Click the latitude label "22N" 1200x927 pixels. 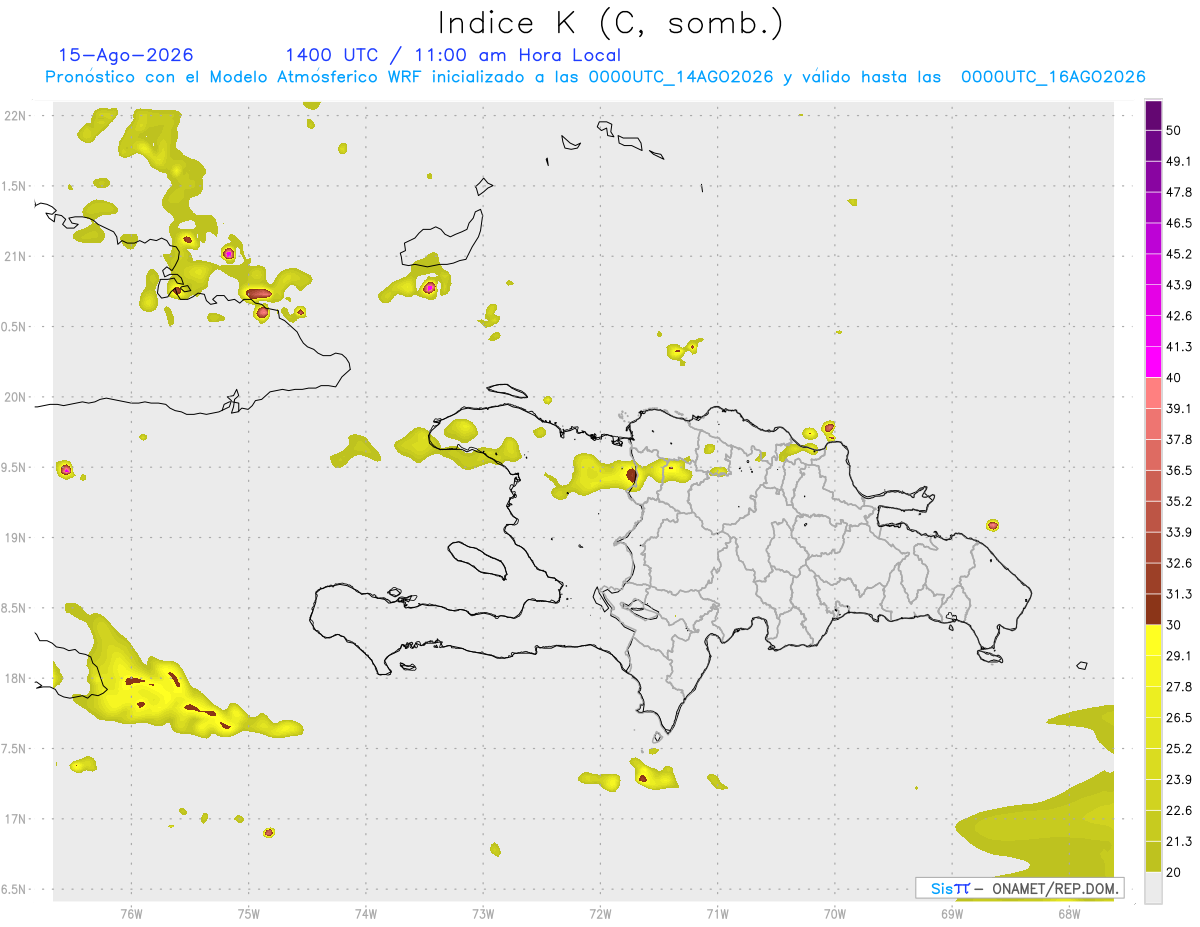point(14,116)
